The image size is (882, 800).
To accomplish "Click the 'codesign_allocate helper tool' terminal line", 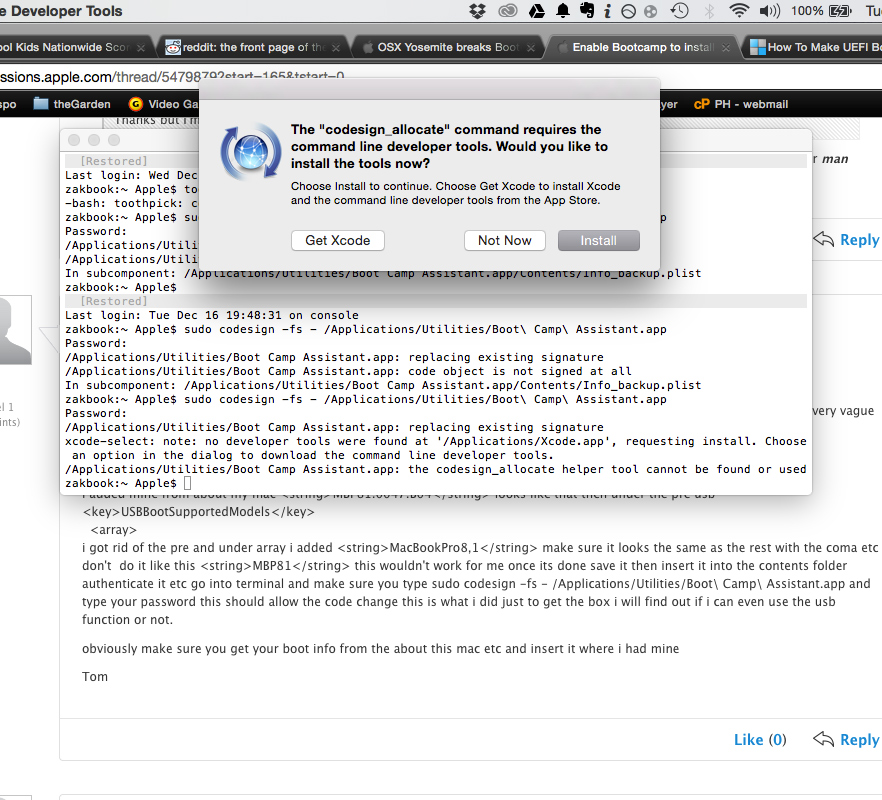I will [436, 469].
